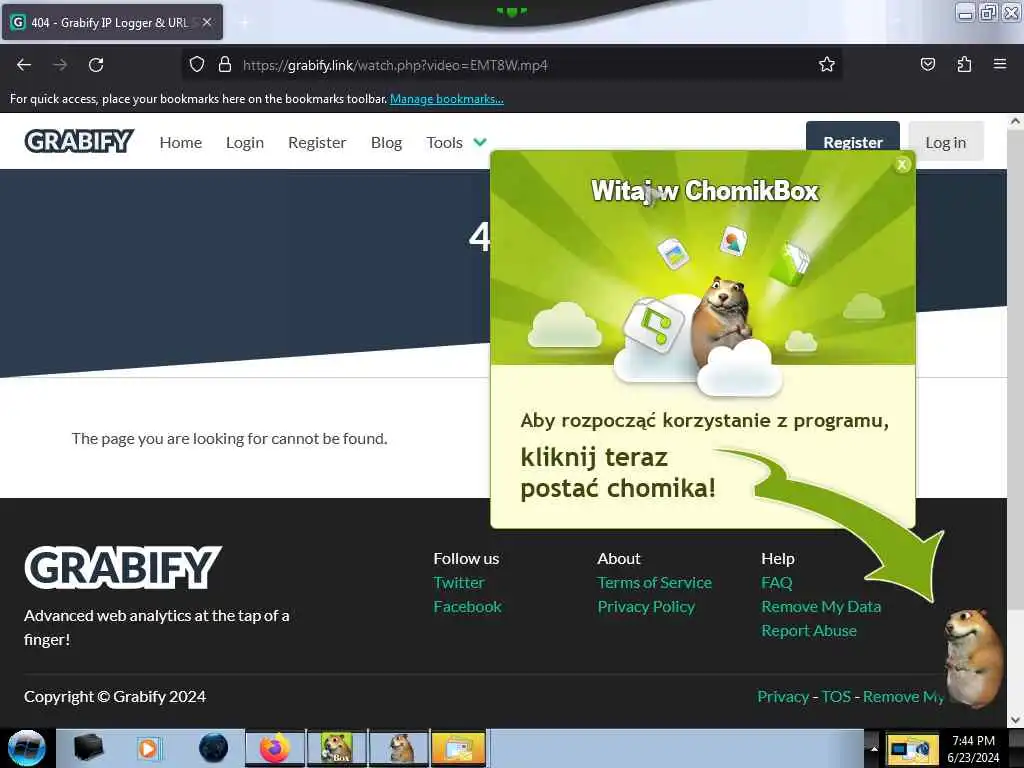The height and width of the screenshot is (768, 1024).
Task: Bookmark this page with the star
Action: [827, 64]
